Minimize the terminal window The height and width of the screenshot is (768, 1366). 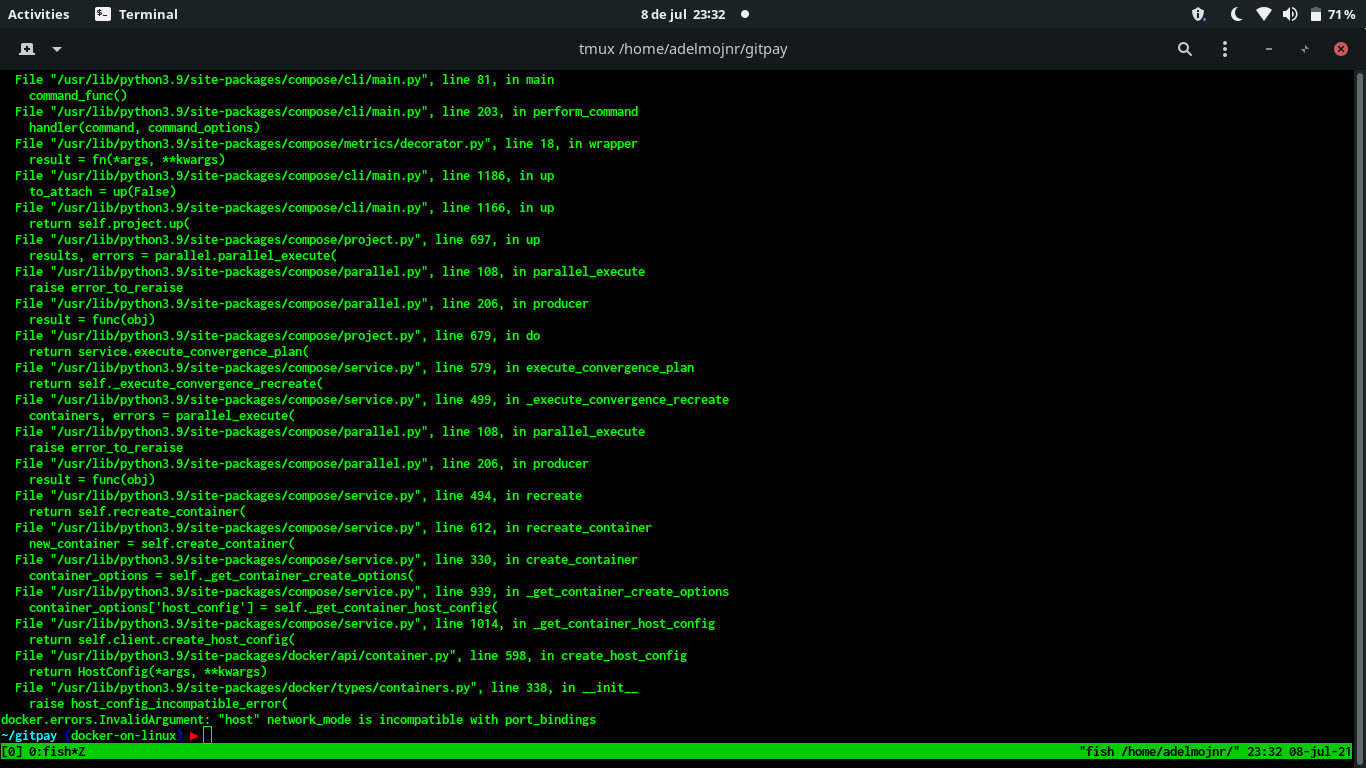coord(1269,49)
